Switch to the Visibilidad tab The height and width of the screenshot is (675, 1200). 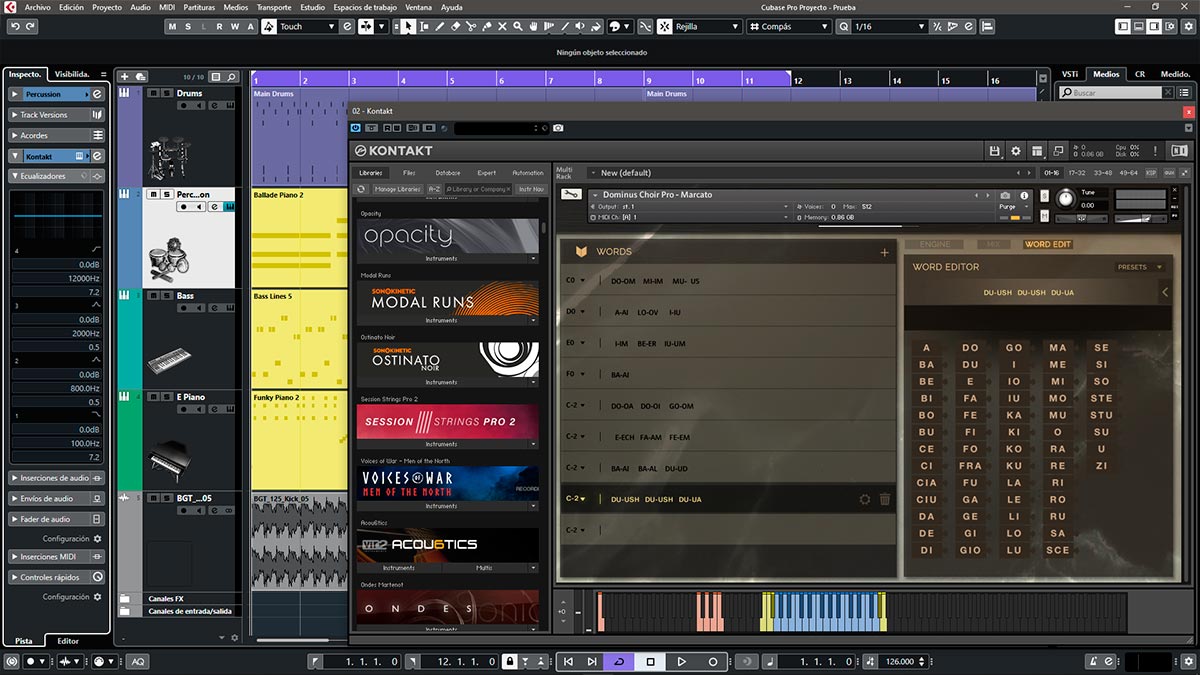pos(73,74)
